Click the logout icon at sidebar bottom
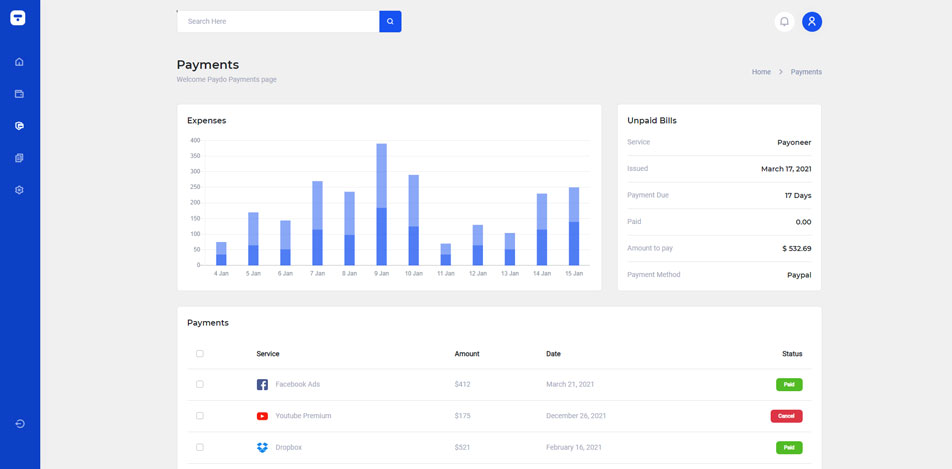Viewport: 952px width, 469px height. 19,424
